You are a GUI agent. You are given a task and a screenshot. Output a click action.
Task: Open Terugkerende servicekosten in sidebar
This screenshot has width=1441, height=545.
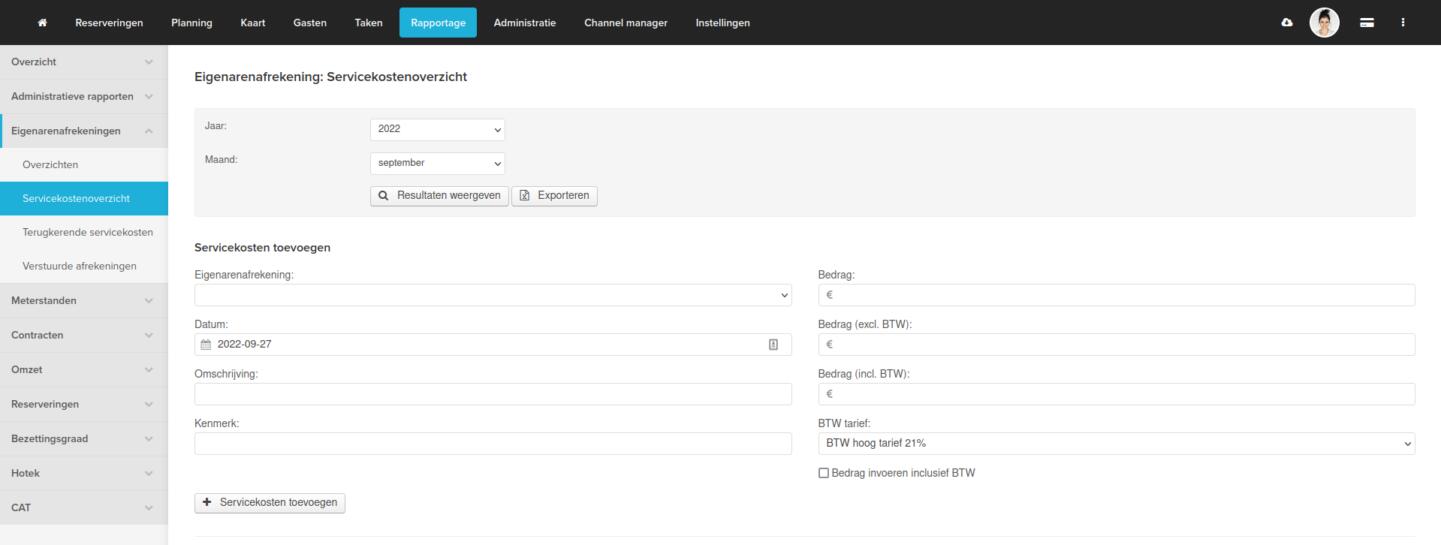87,232
